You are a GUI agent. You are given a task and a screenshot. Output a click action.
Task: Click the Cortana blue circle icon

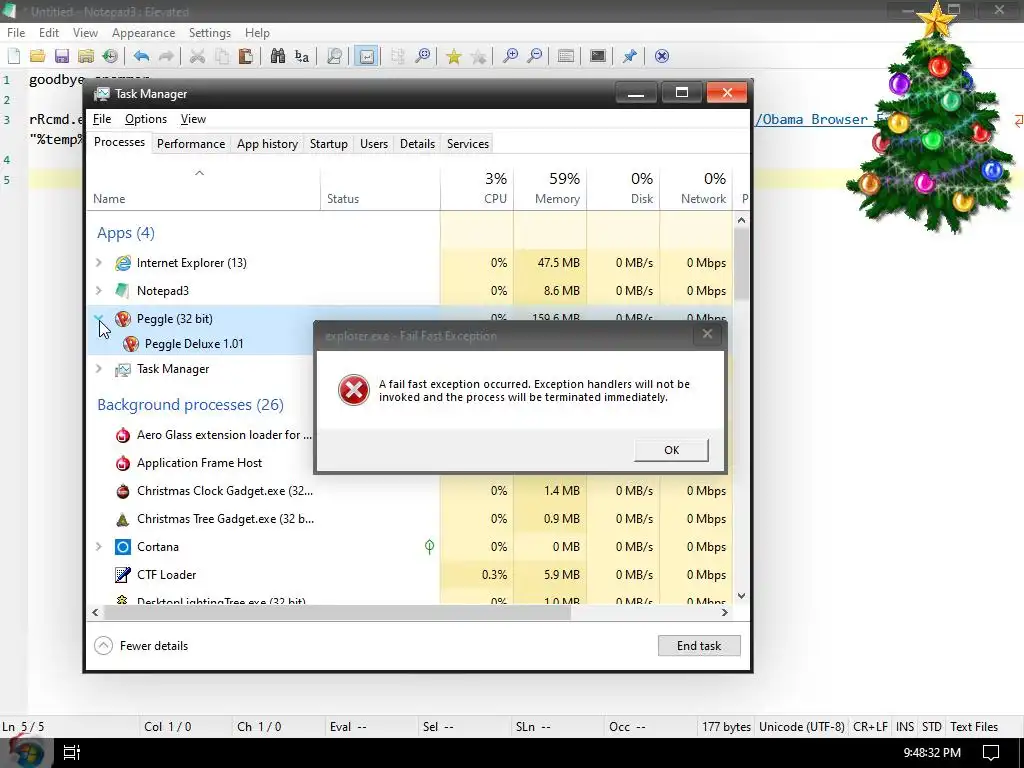(x=123, y=547)
